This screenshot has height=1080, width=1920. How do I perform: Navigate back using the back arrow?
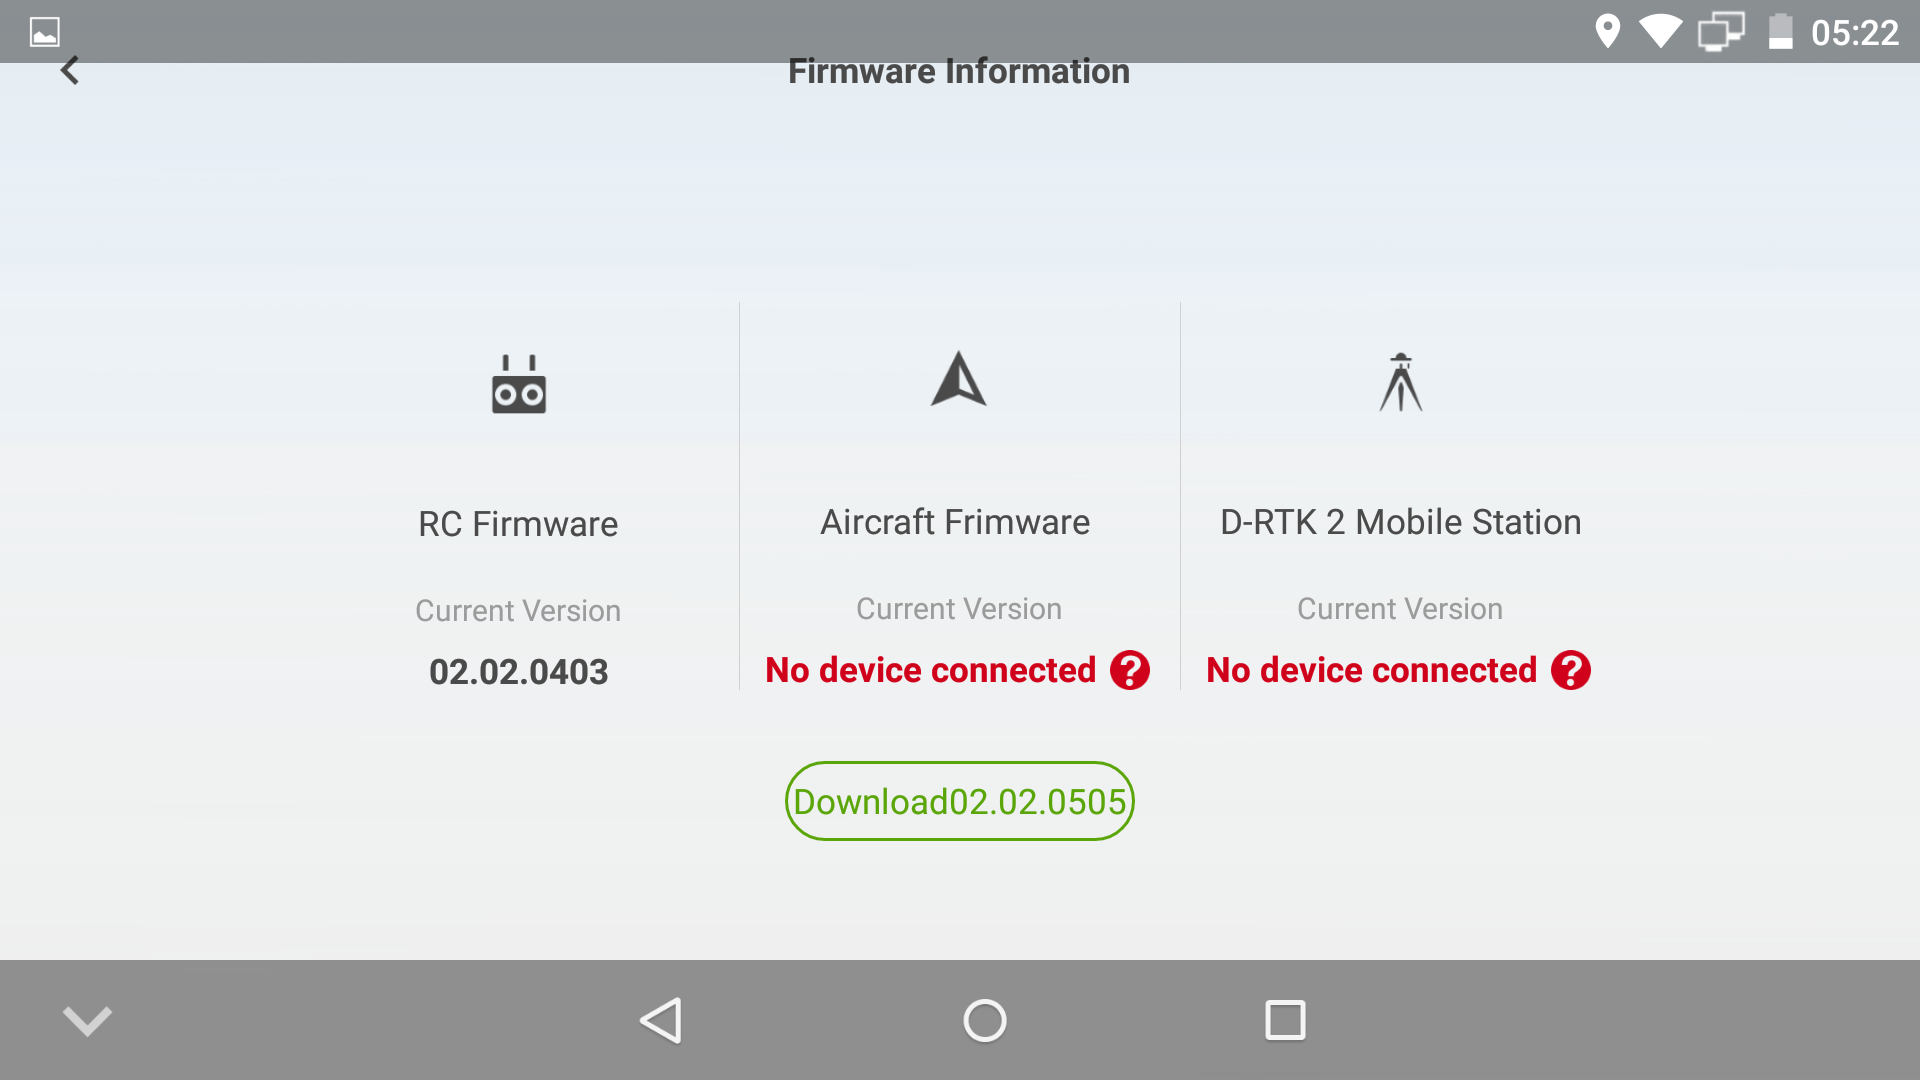coord(69,71)
